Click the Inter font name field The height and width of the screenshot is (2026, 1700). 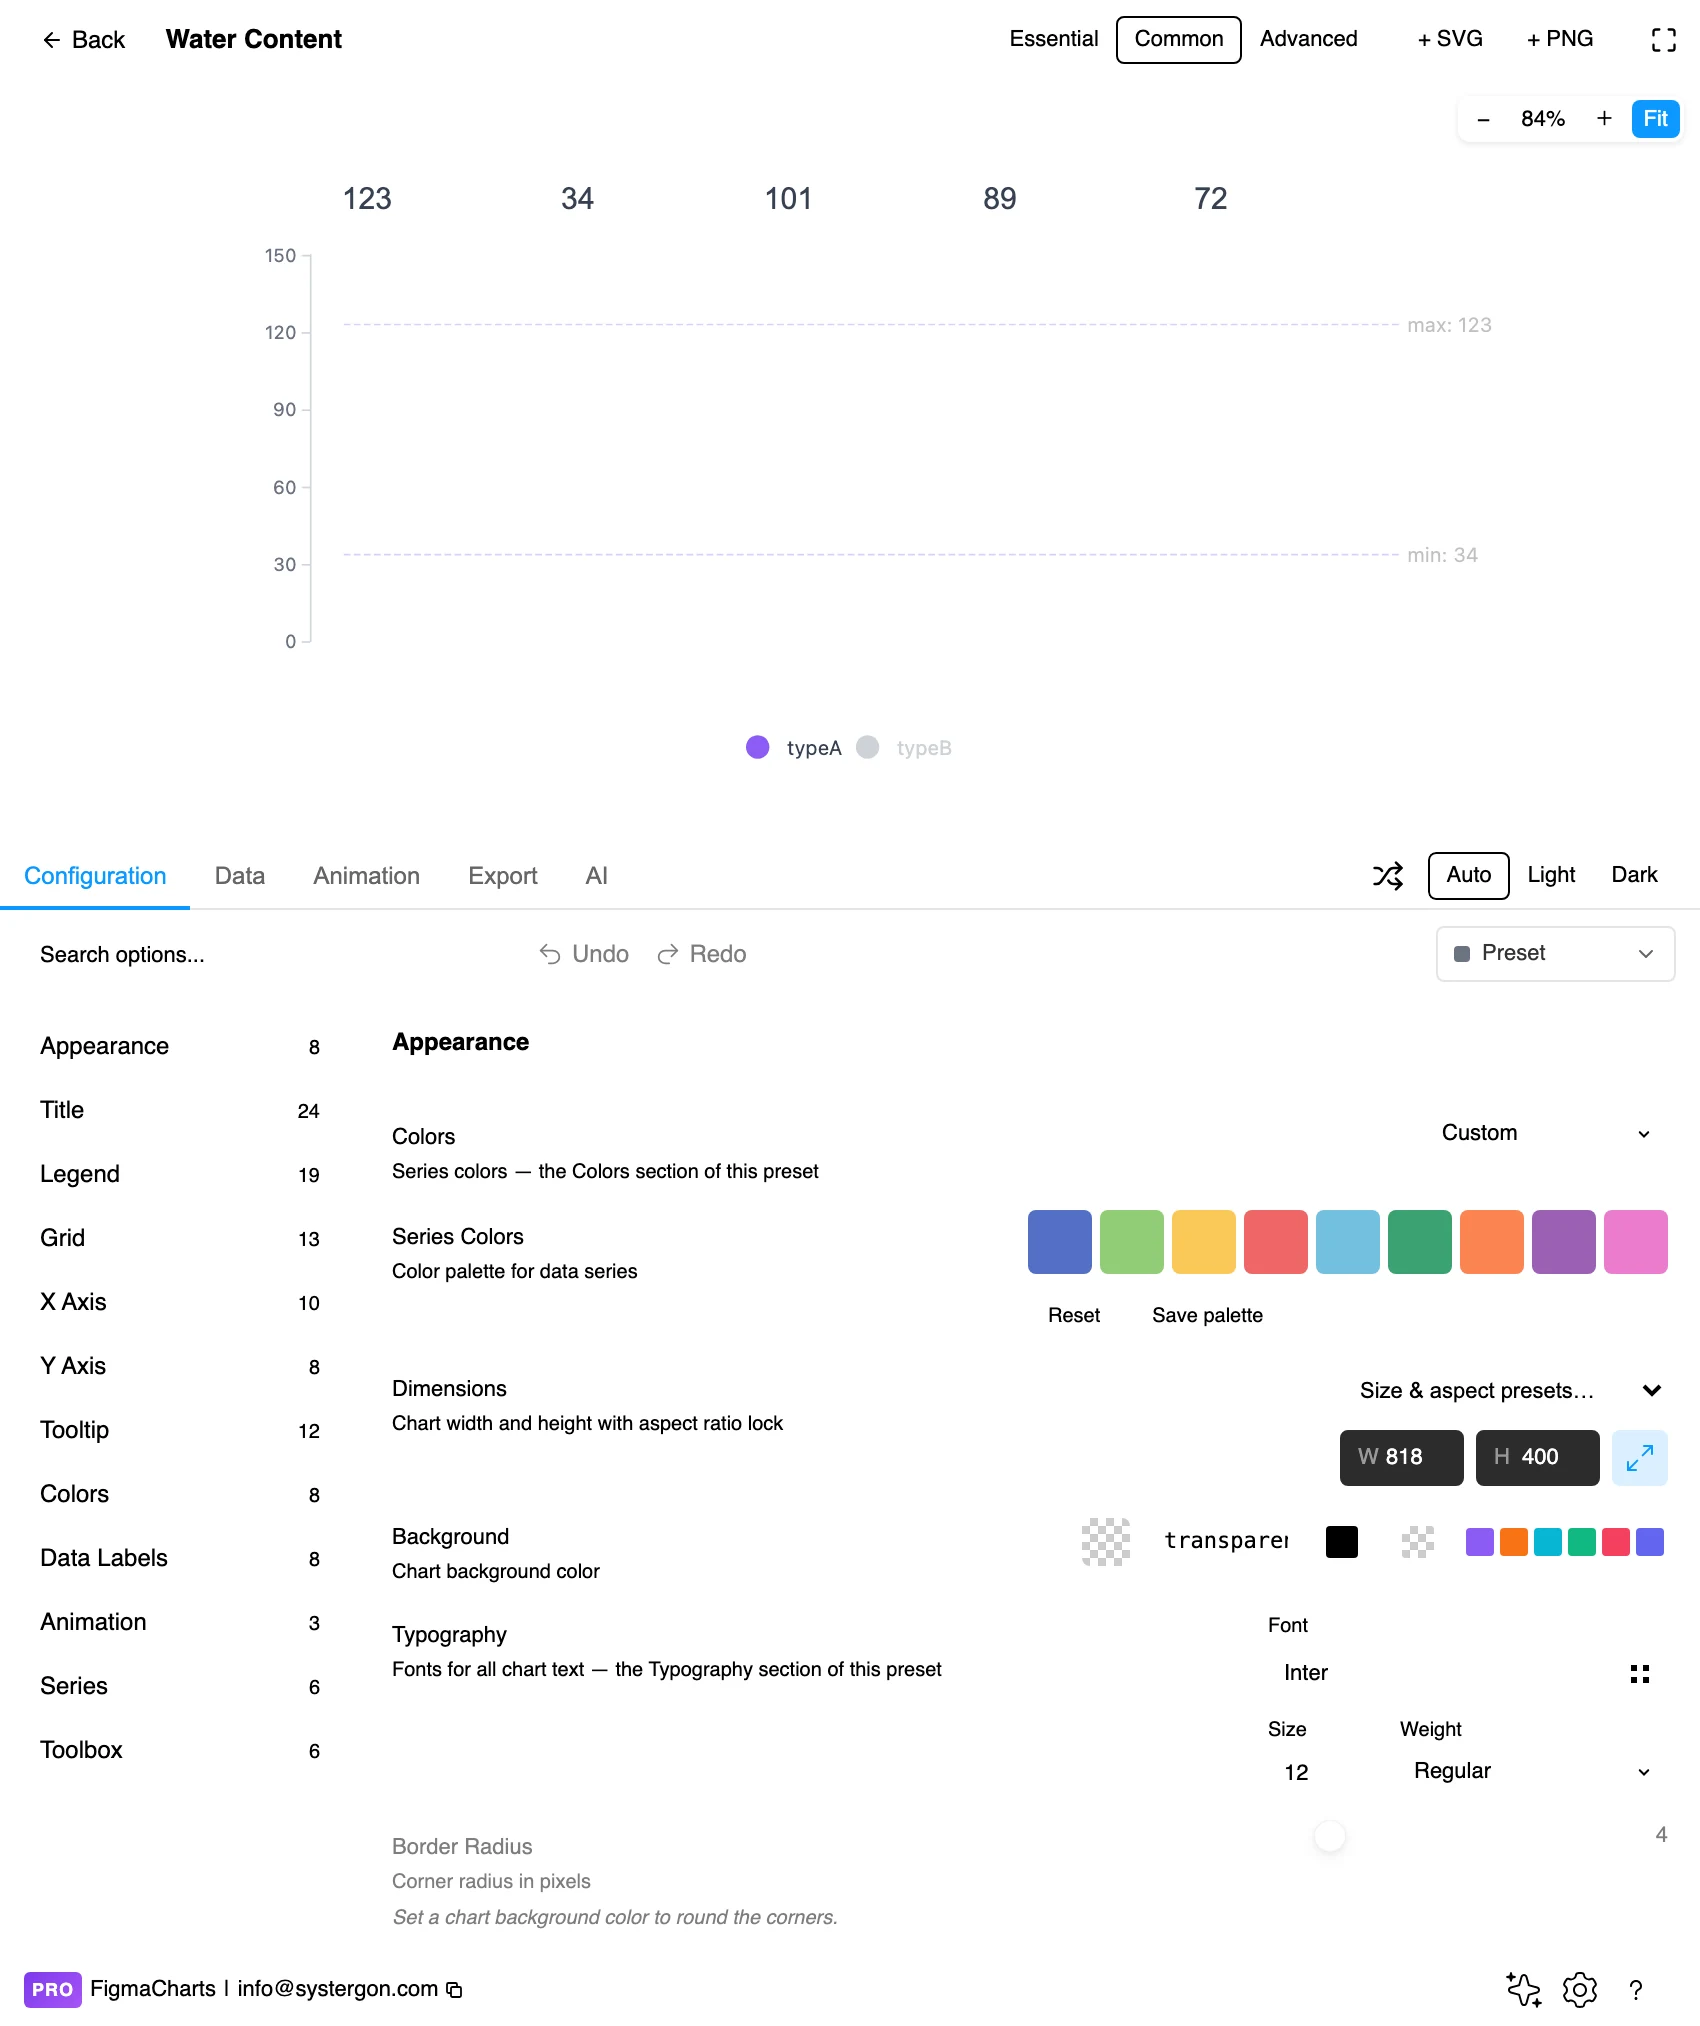(x=1440, y=1673)
